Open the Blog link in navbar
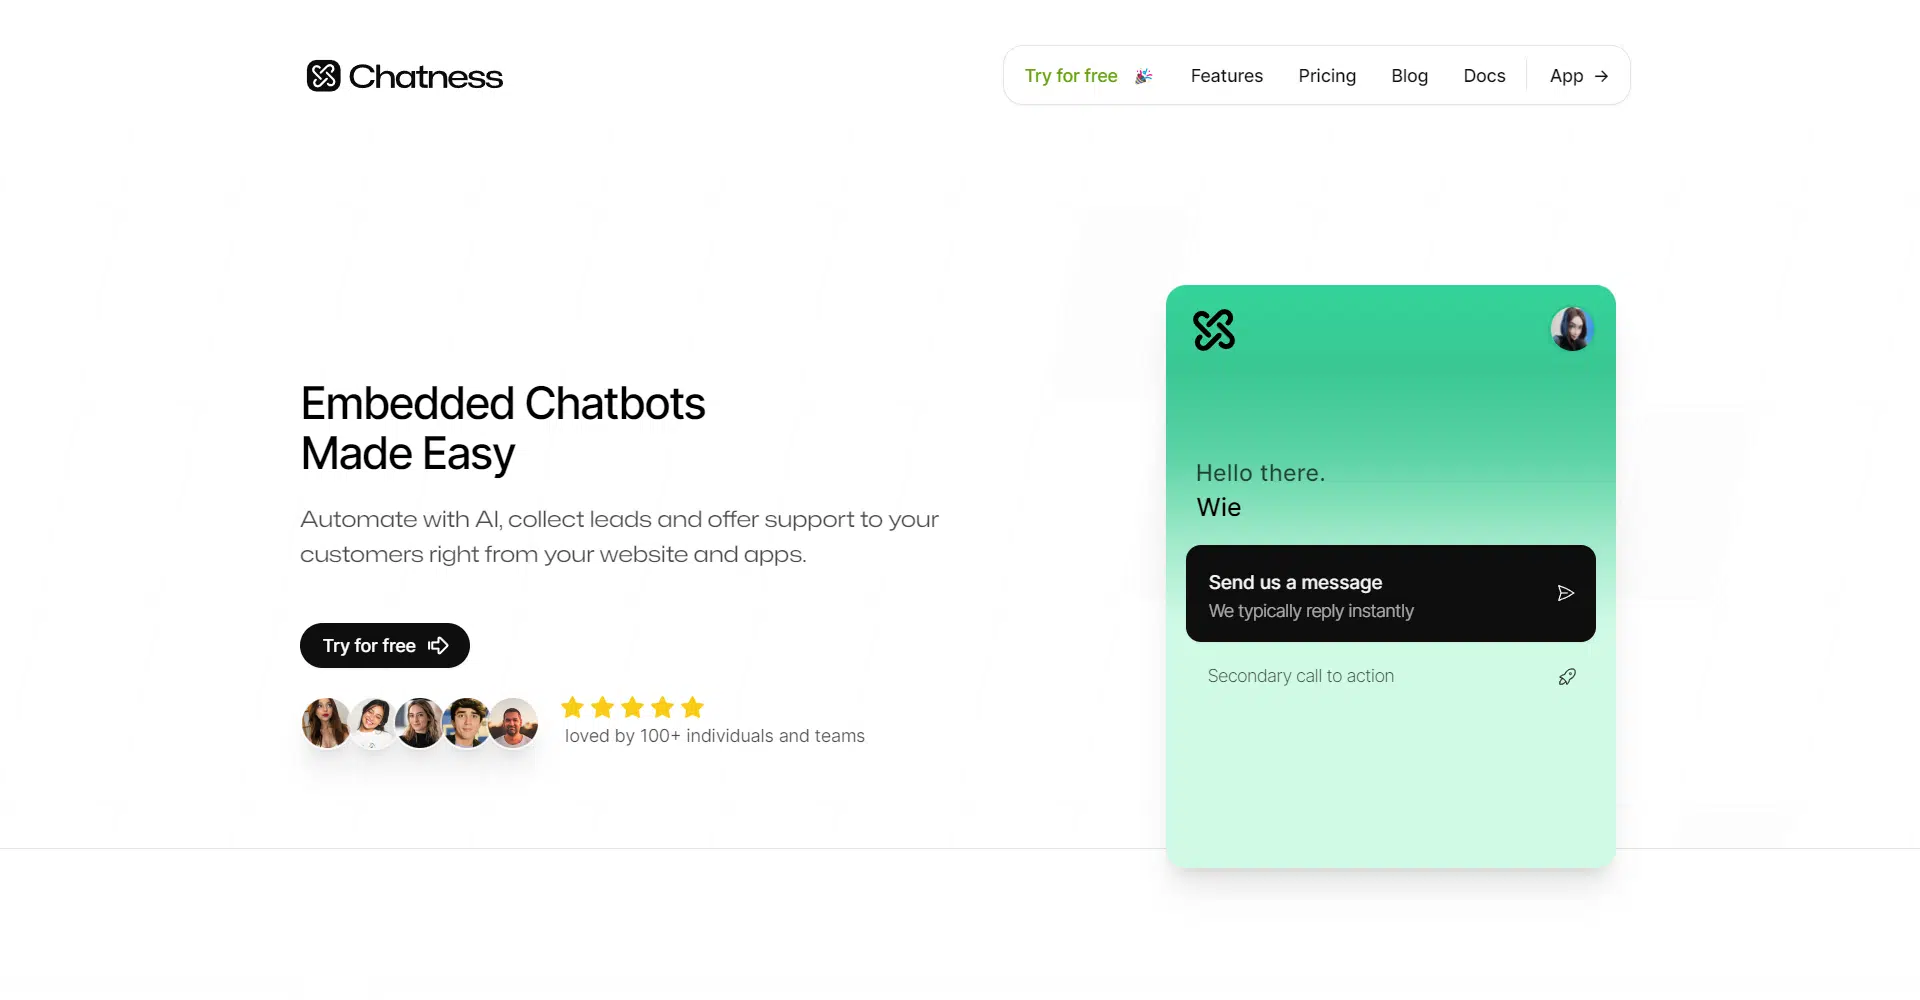The image size is (1920, 1000). pos(1409,76)
